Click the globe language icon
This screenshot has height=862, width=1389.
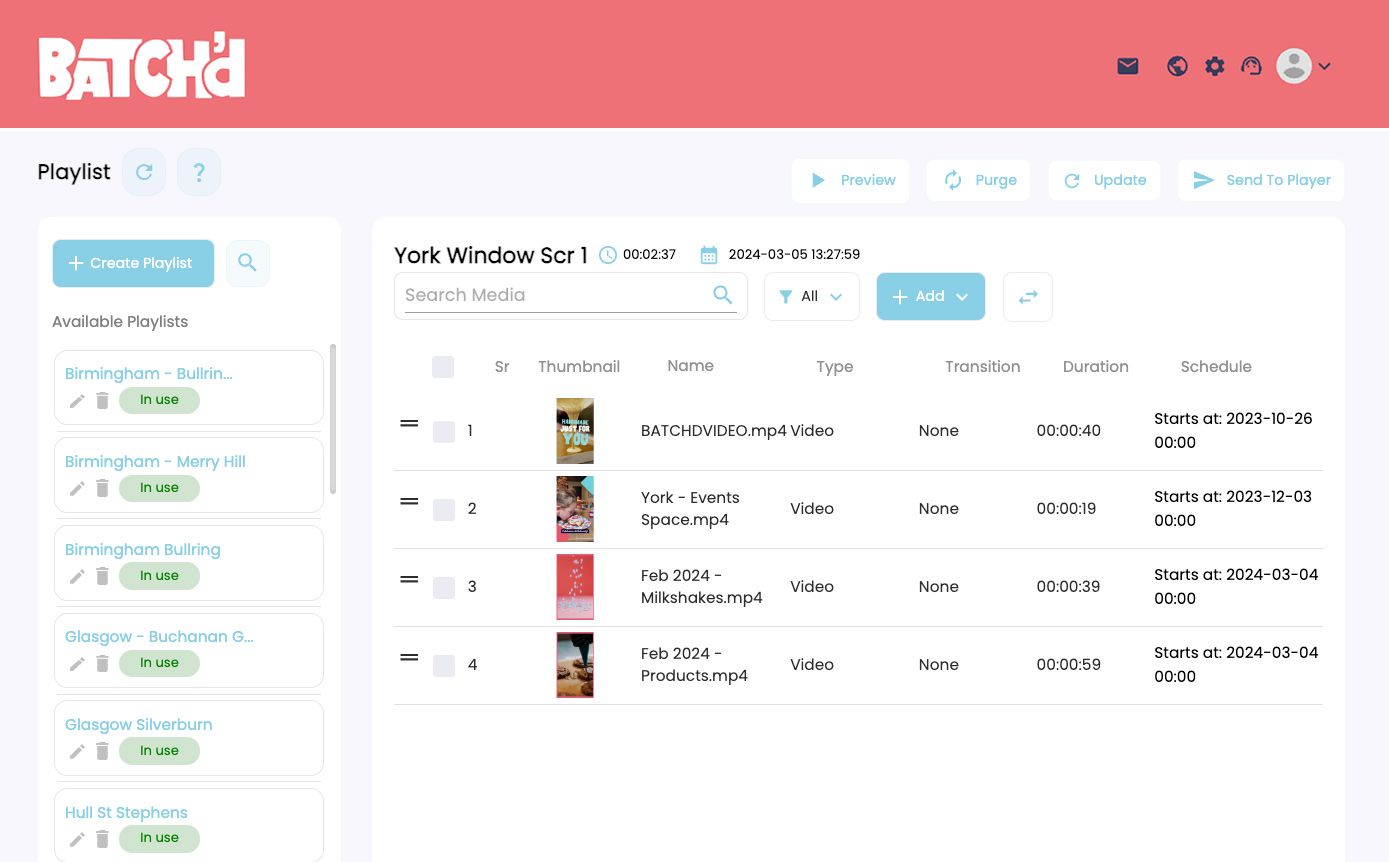pos(1177,66)
